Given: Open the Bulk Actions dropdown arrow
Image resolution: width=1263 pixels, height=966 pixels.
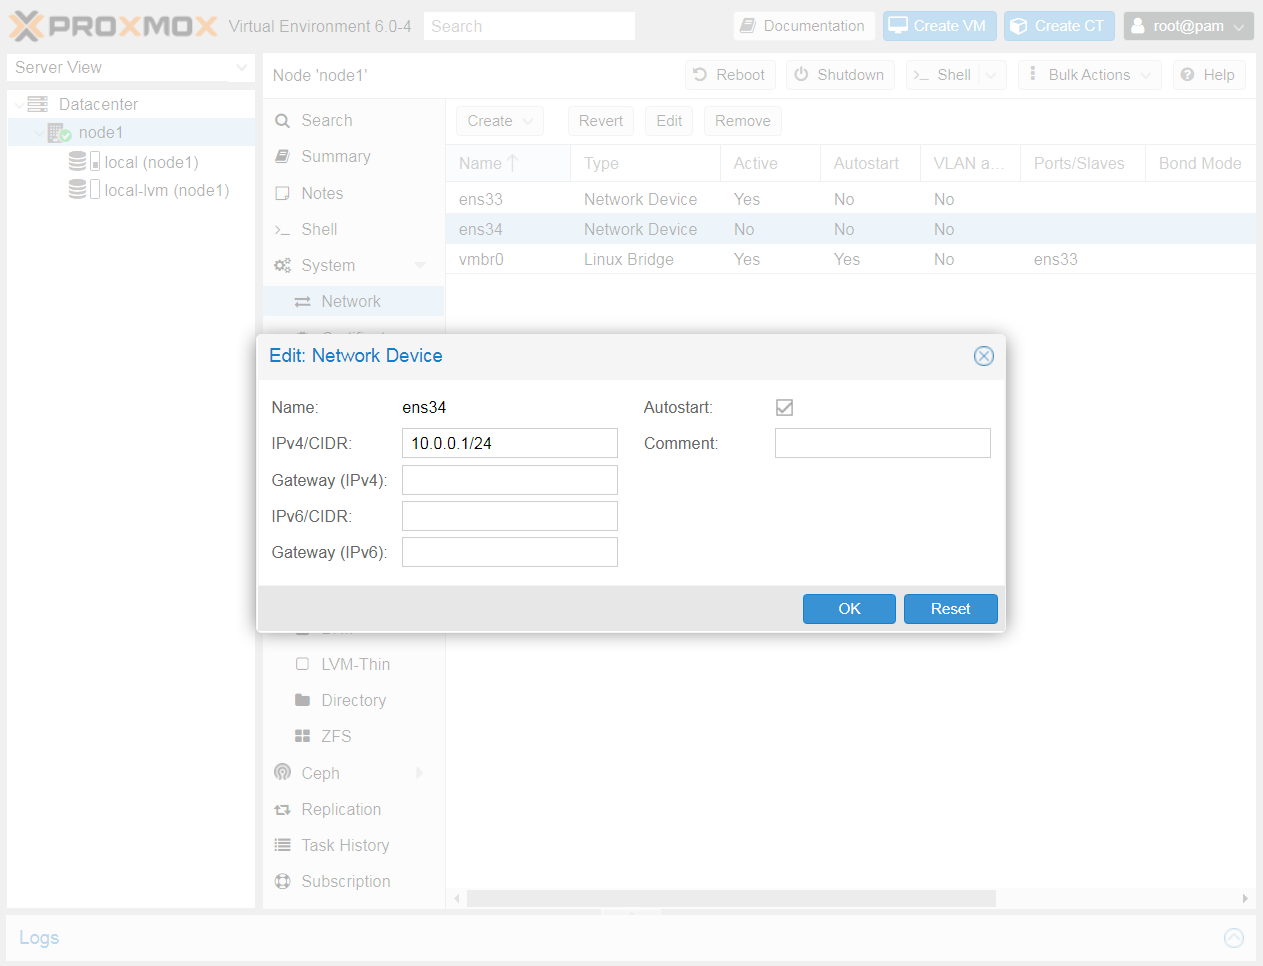Looking at the screenshot, I should coord(1146,75).
